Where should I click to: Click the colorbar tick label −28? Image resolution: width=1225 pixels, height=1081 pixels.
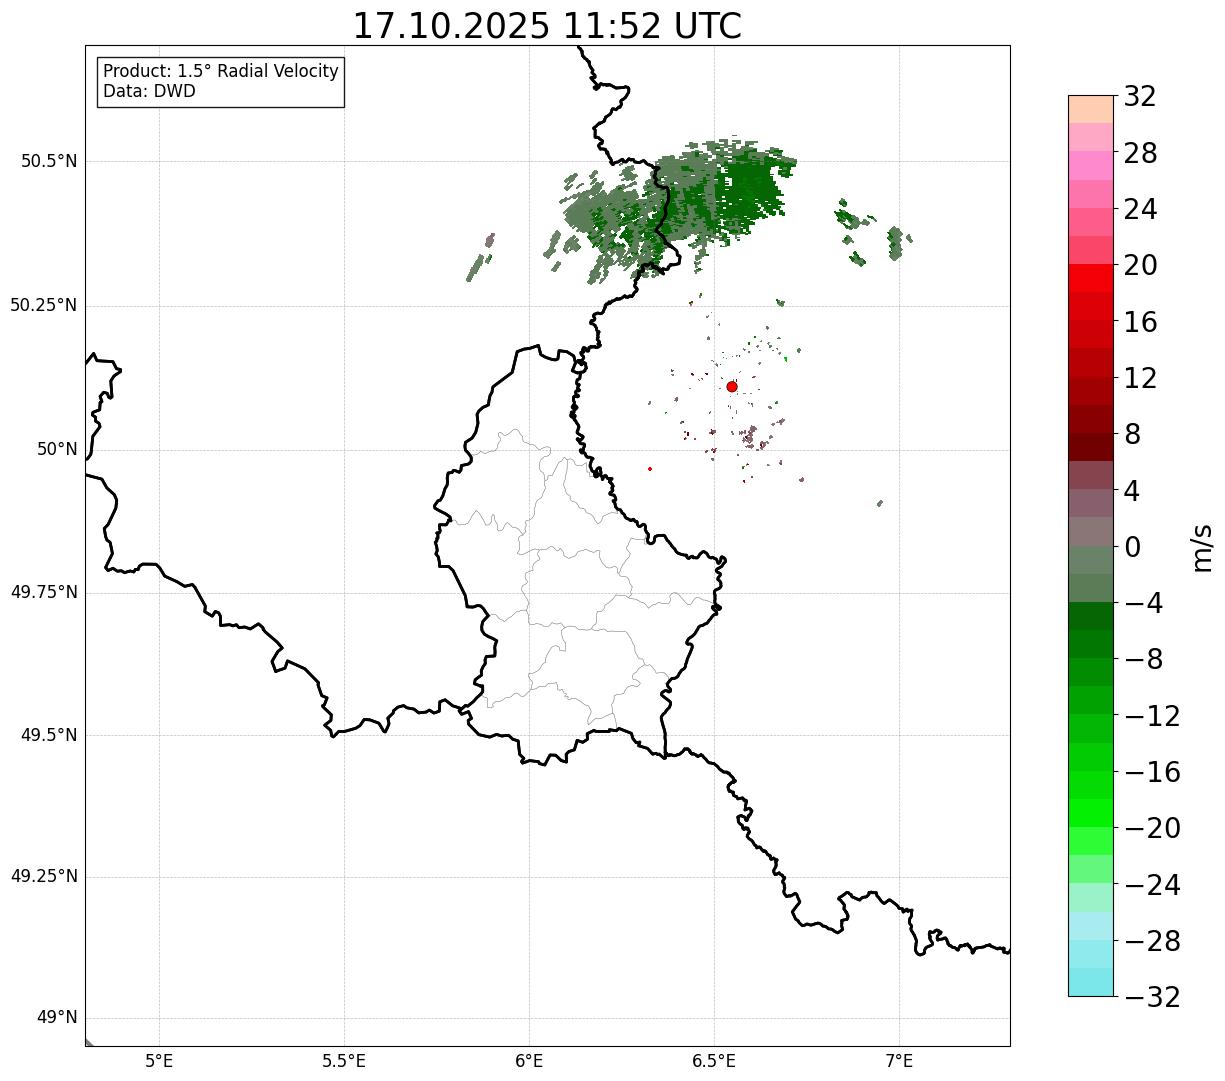pos(1152,941)
